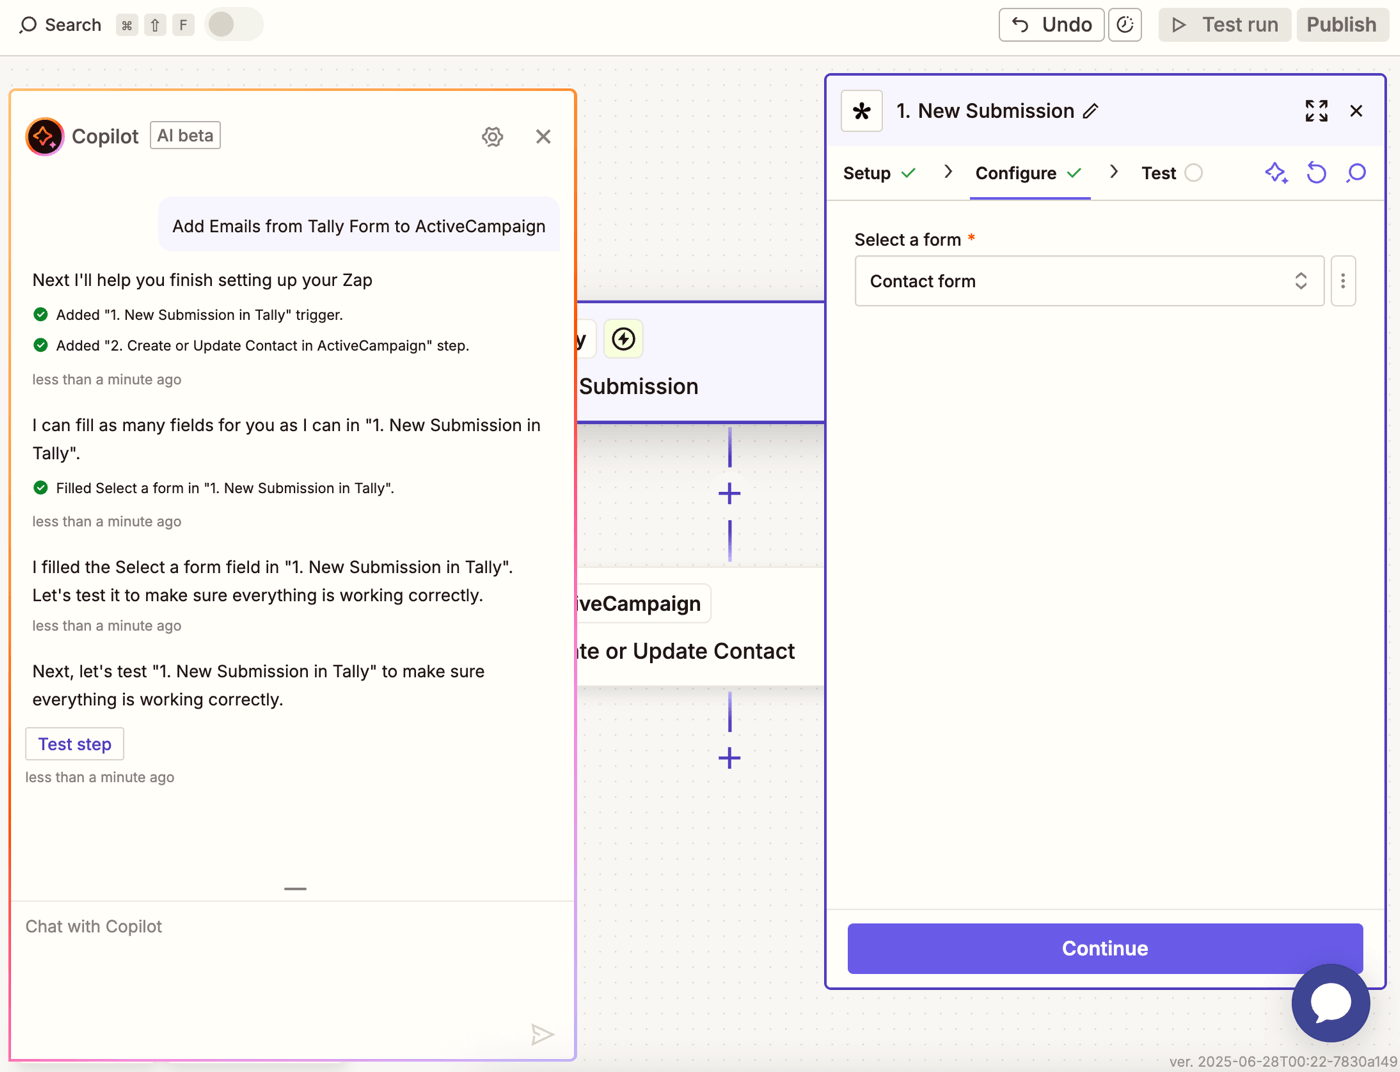Click the AI beta badge
1400x1072 pixels.
click(185, 135)
